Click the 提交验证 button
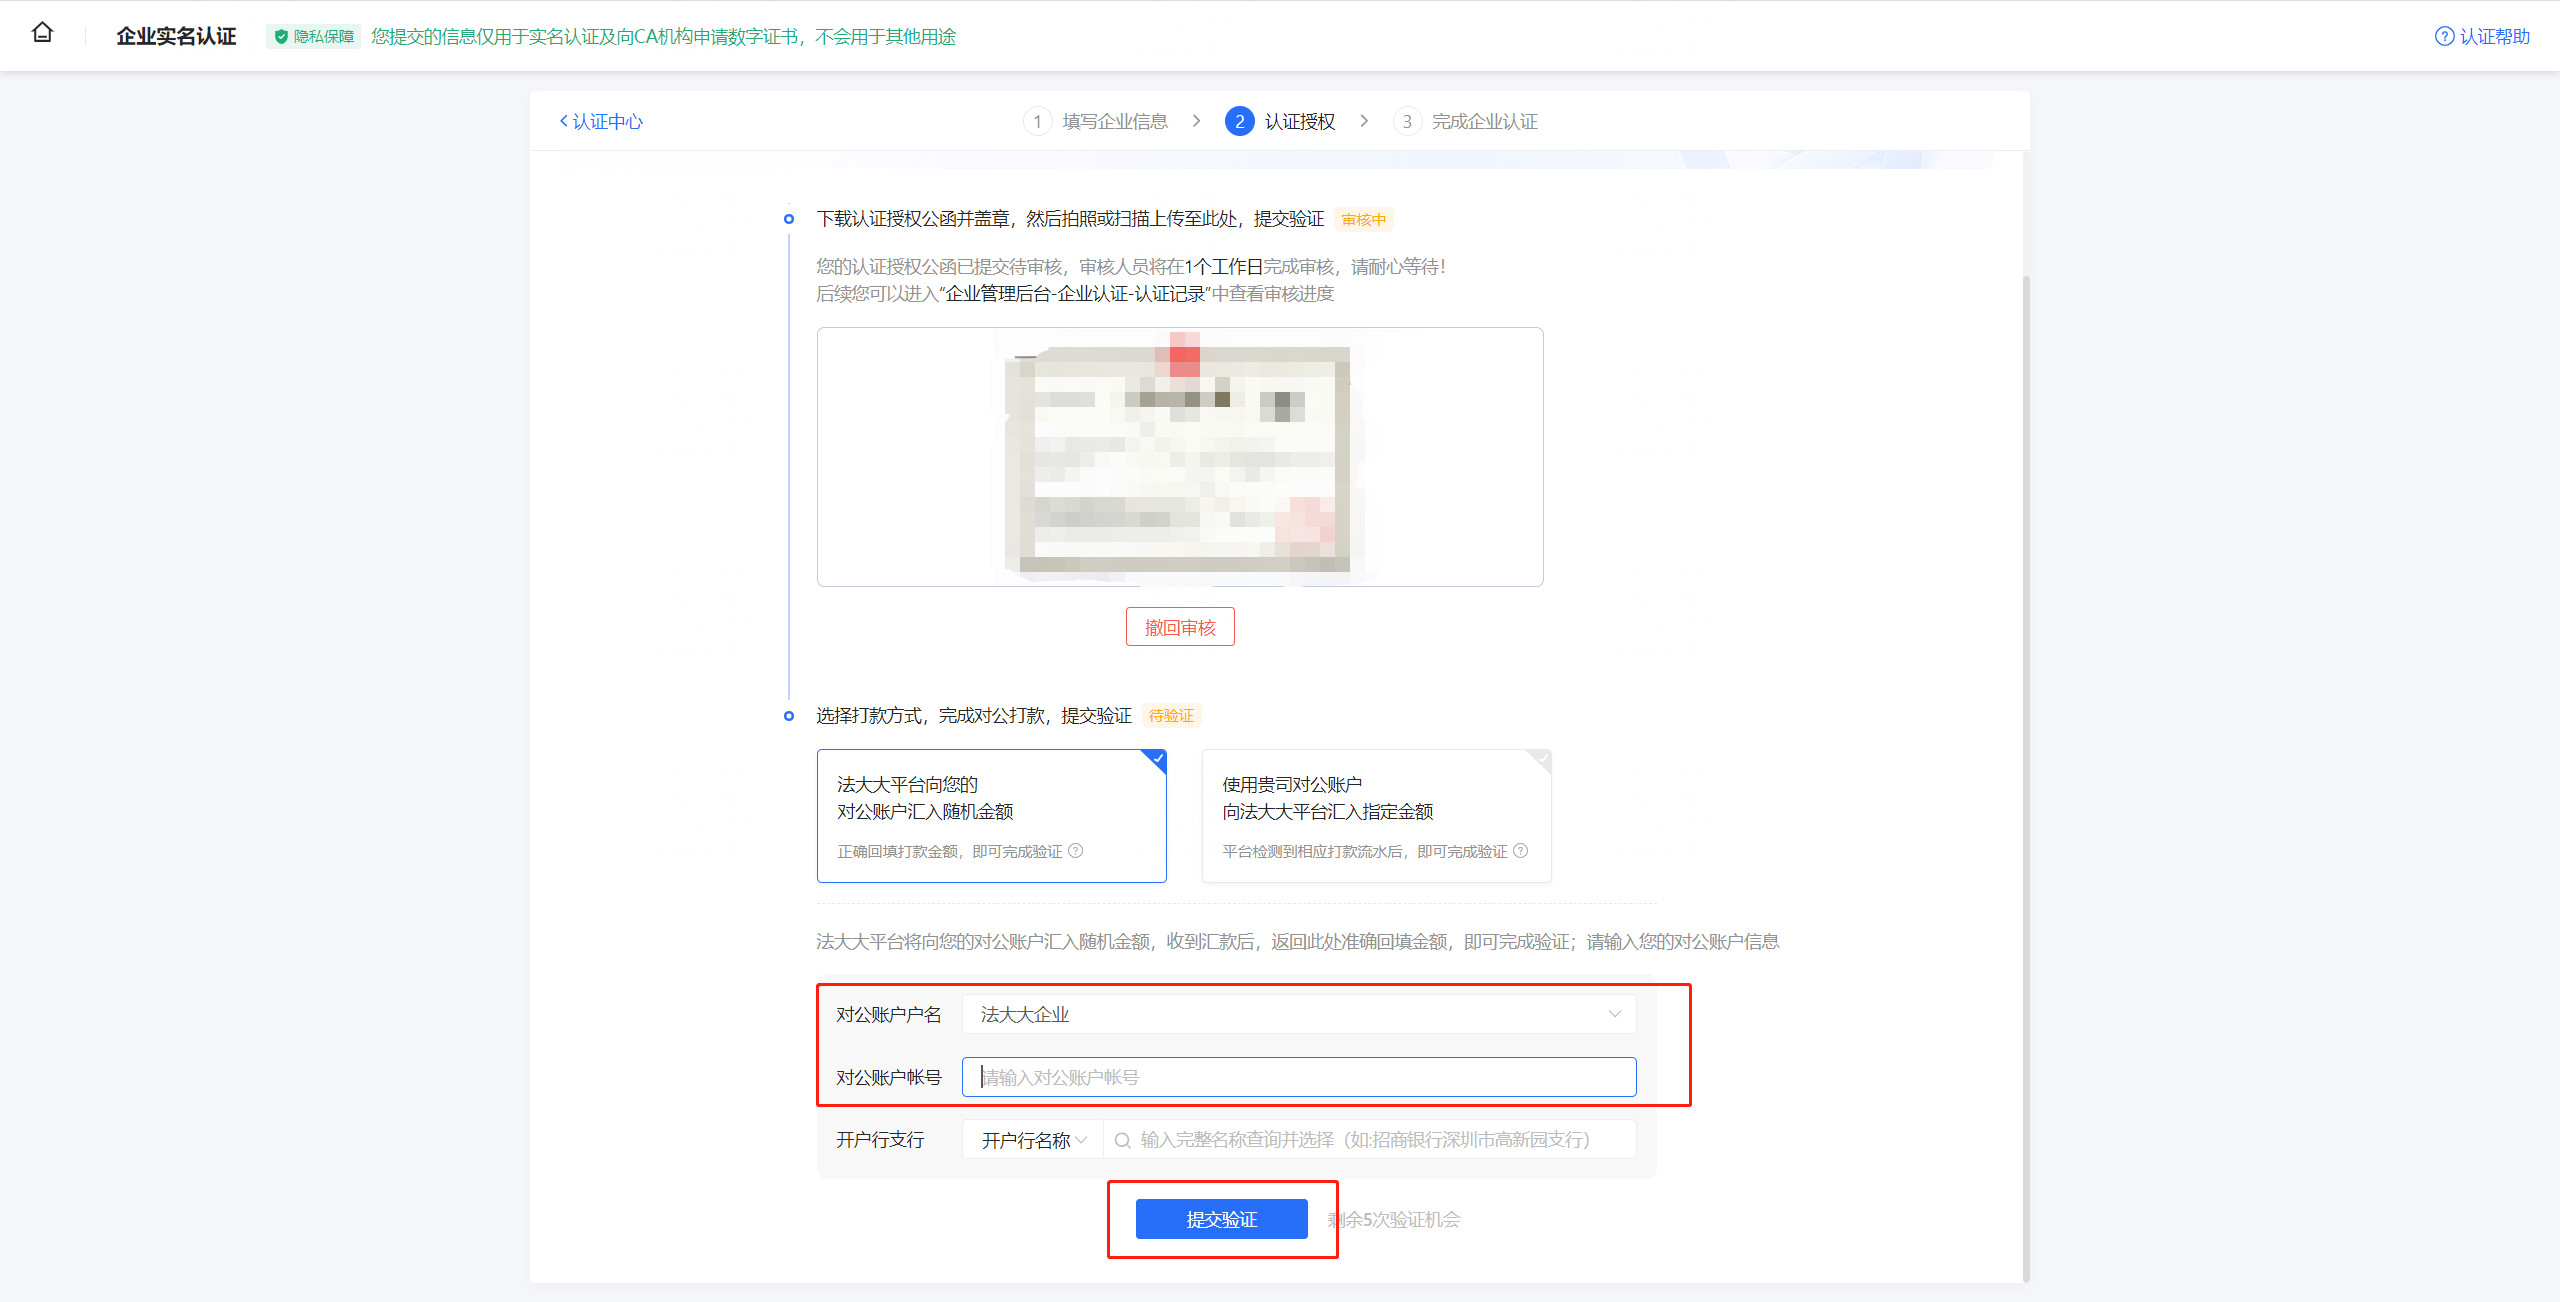 1222,1219
